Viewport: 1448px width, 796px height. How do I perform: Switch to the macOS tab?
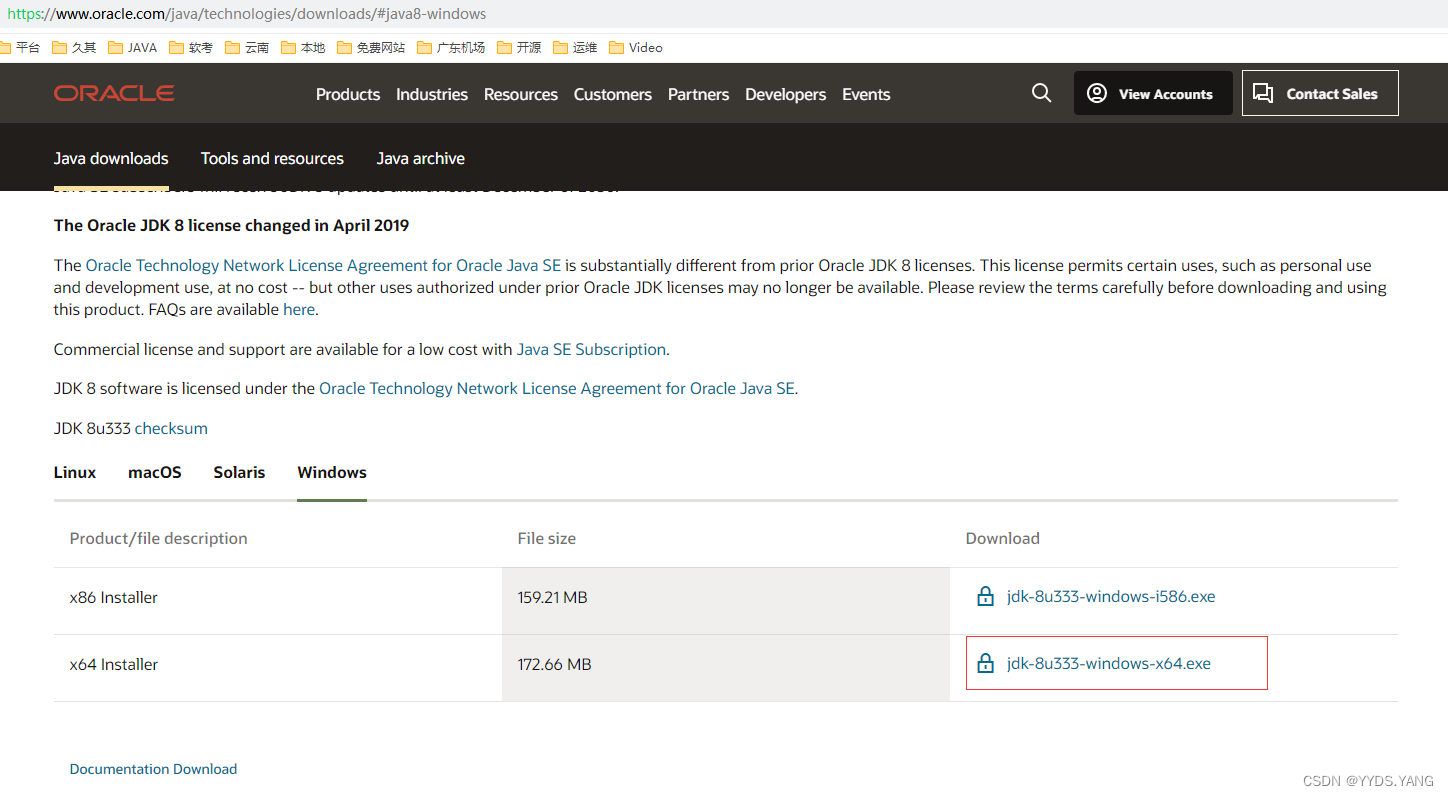[155, 472]
